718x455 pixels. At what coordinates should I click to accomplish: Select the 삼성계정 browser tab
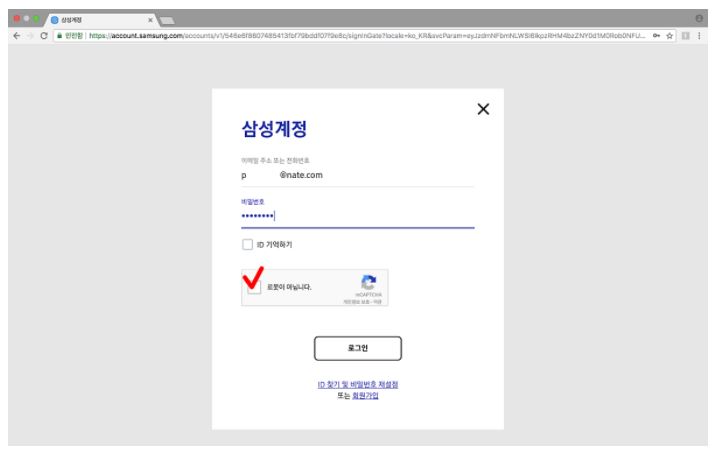[101, 20]
